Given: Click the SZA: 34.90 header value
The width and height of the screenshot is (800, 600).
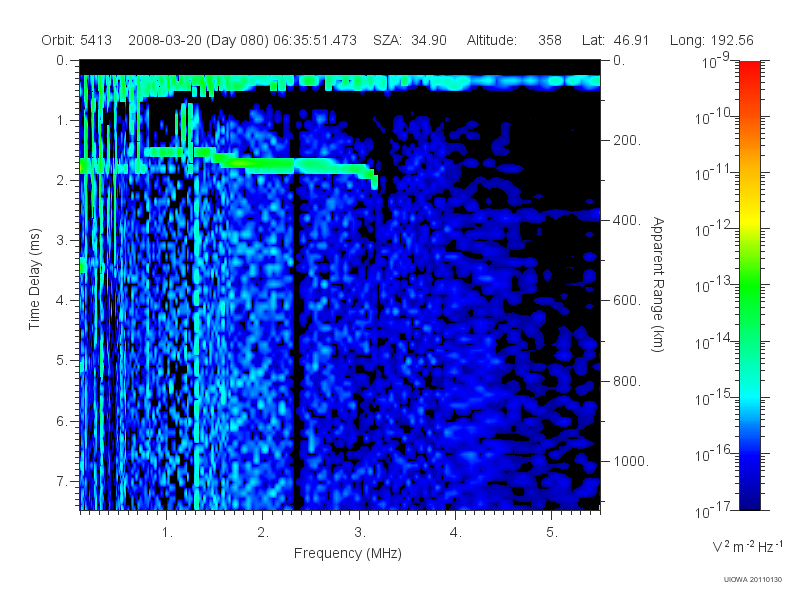Looking at the screenshot, I should (410, 40).
